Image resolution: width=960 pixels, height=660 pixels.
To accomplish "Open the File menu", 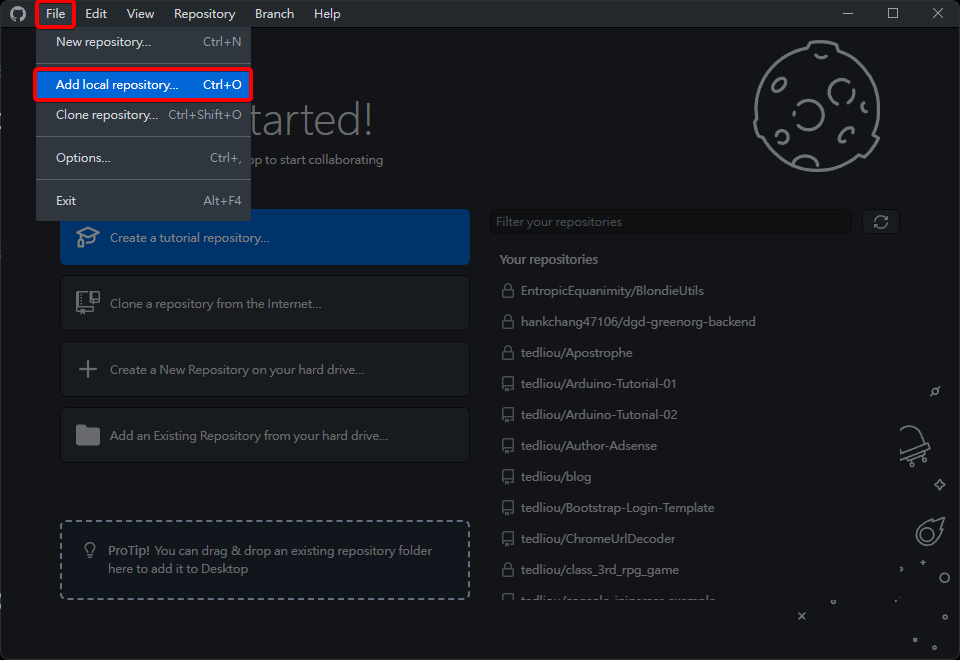I will click(x=55, y=13).
